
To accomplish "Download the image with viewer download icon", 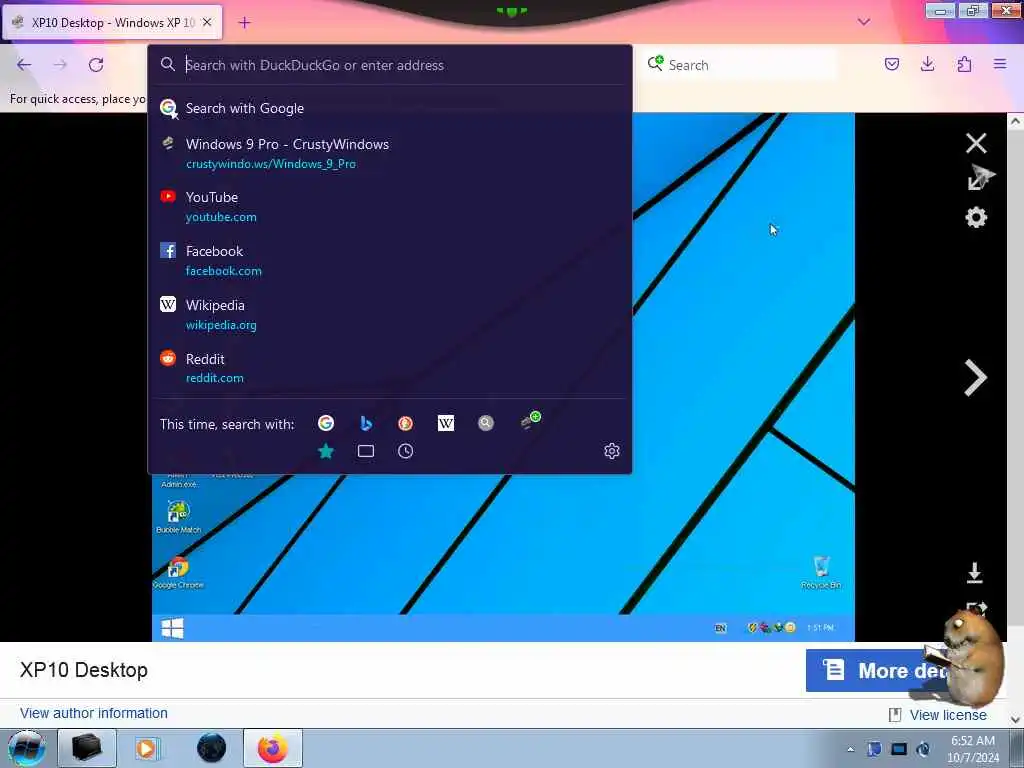I will 974,573.
